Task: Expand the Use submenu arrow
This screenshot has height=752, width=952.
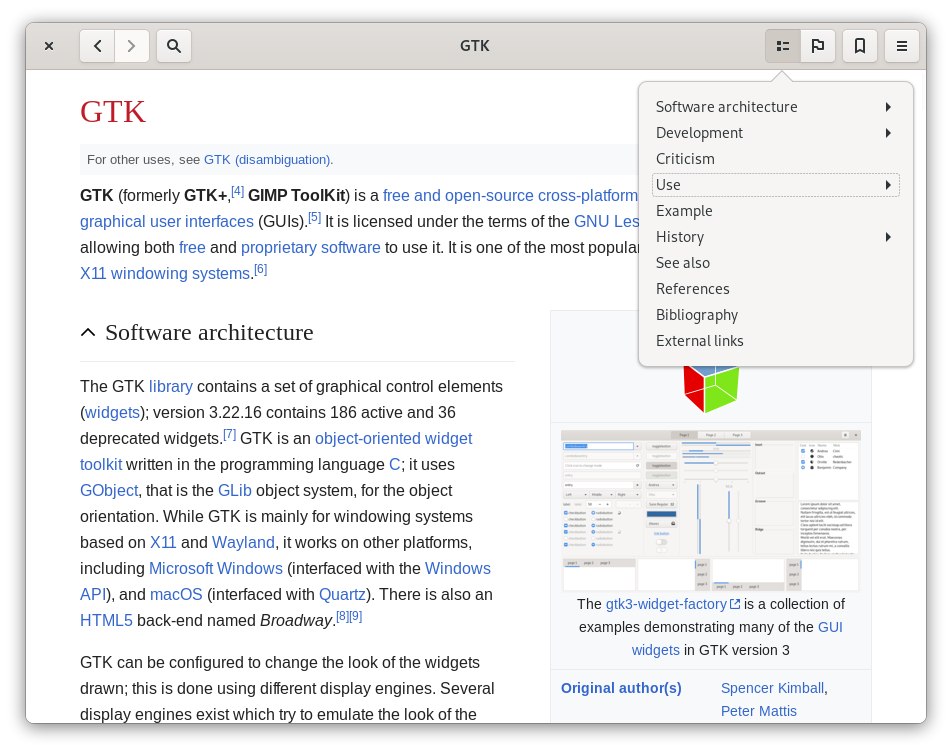Action: [888, 185]
